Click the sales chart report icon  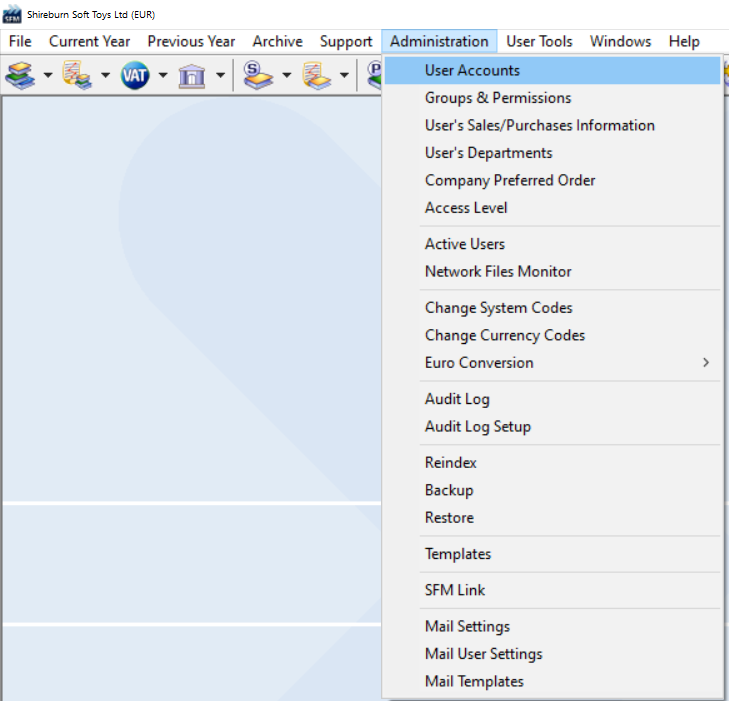coord(316,75)
